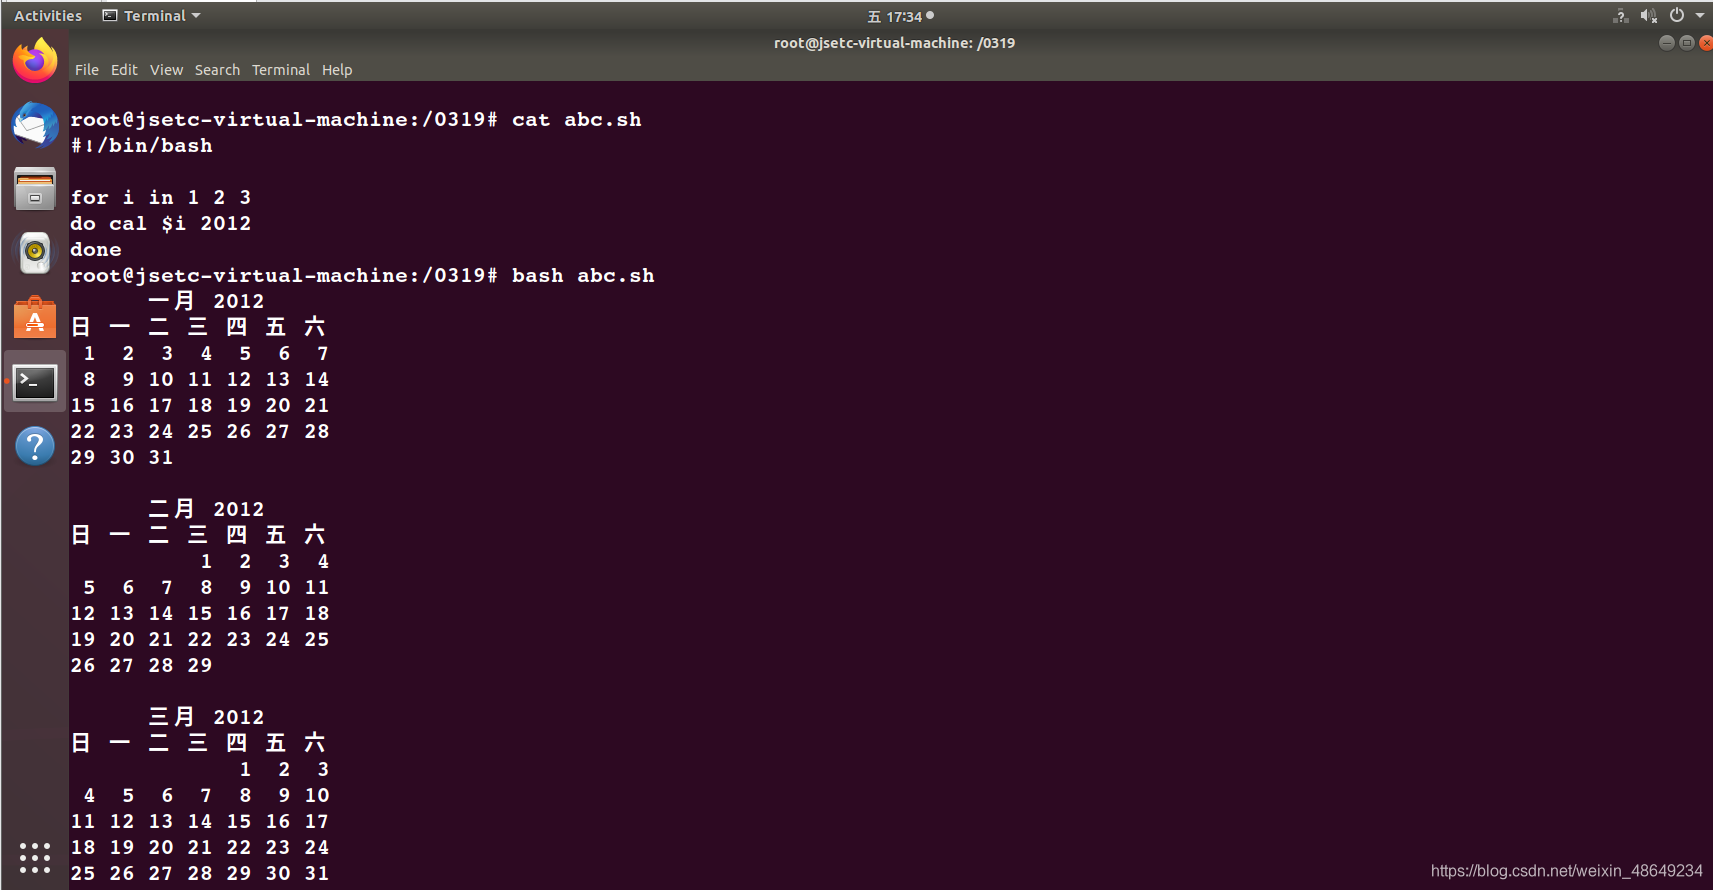
Task: Click the 'done' line
Action: (96, 250)
